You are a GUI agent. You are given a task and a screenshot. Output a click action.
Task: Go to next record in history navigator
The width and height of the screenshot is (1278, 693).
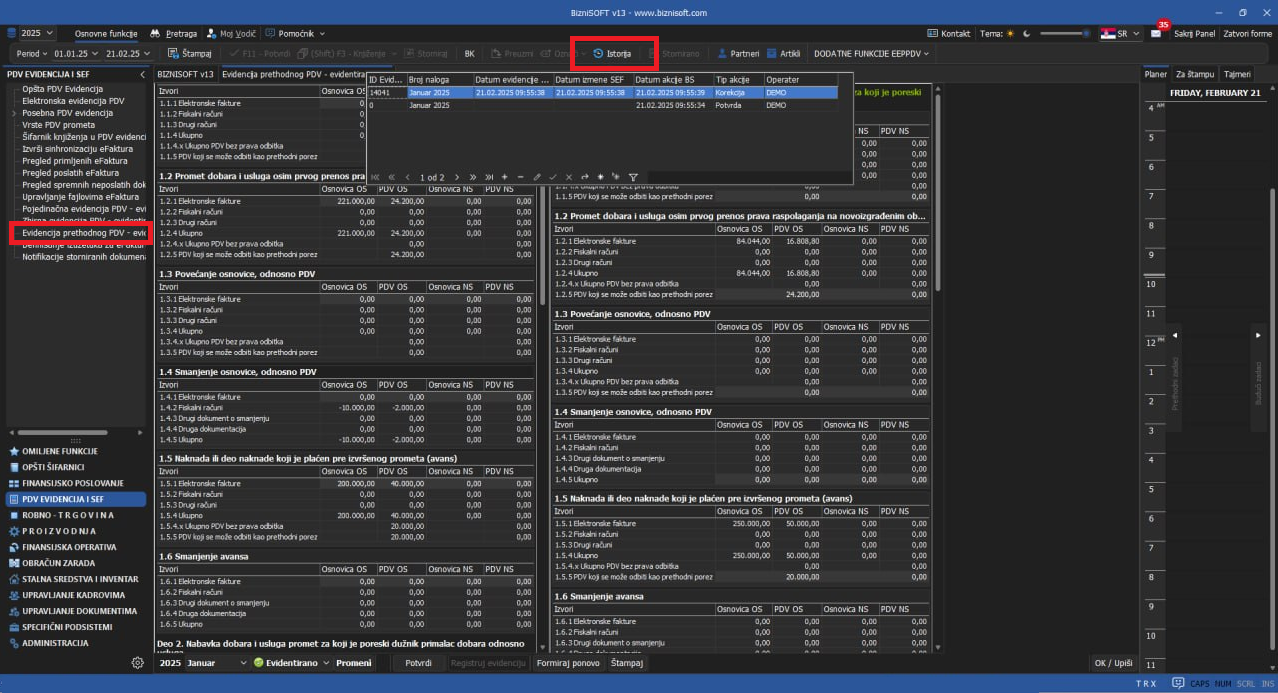point(458,177)
